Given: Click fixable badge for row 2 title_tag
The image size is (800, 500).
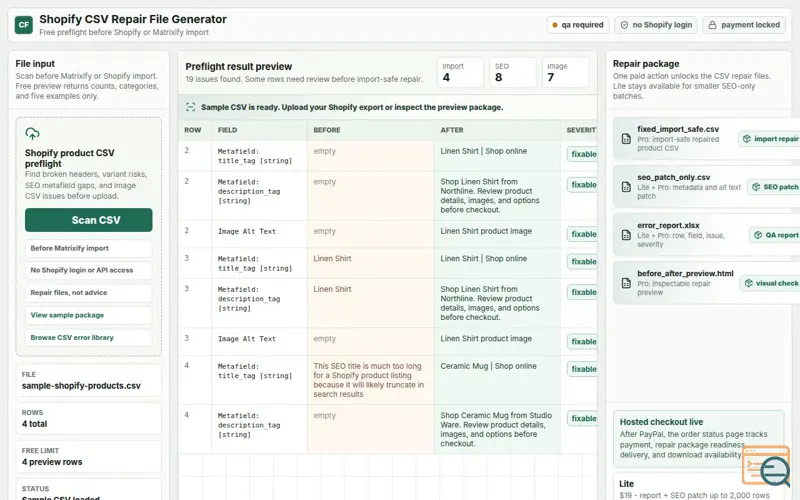Looking at the screenshot, I should [582, 154].
